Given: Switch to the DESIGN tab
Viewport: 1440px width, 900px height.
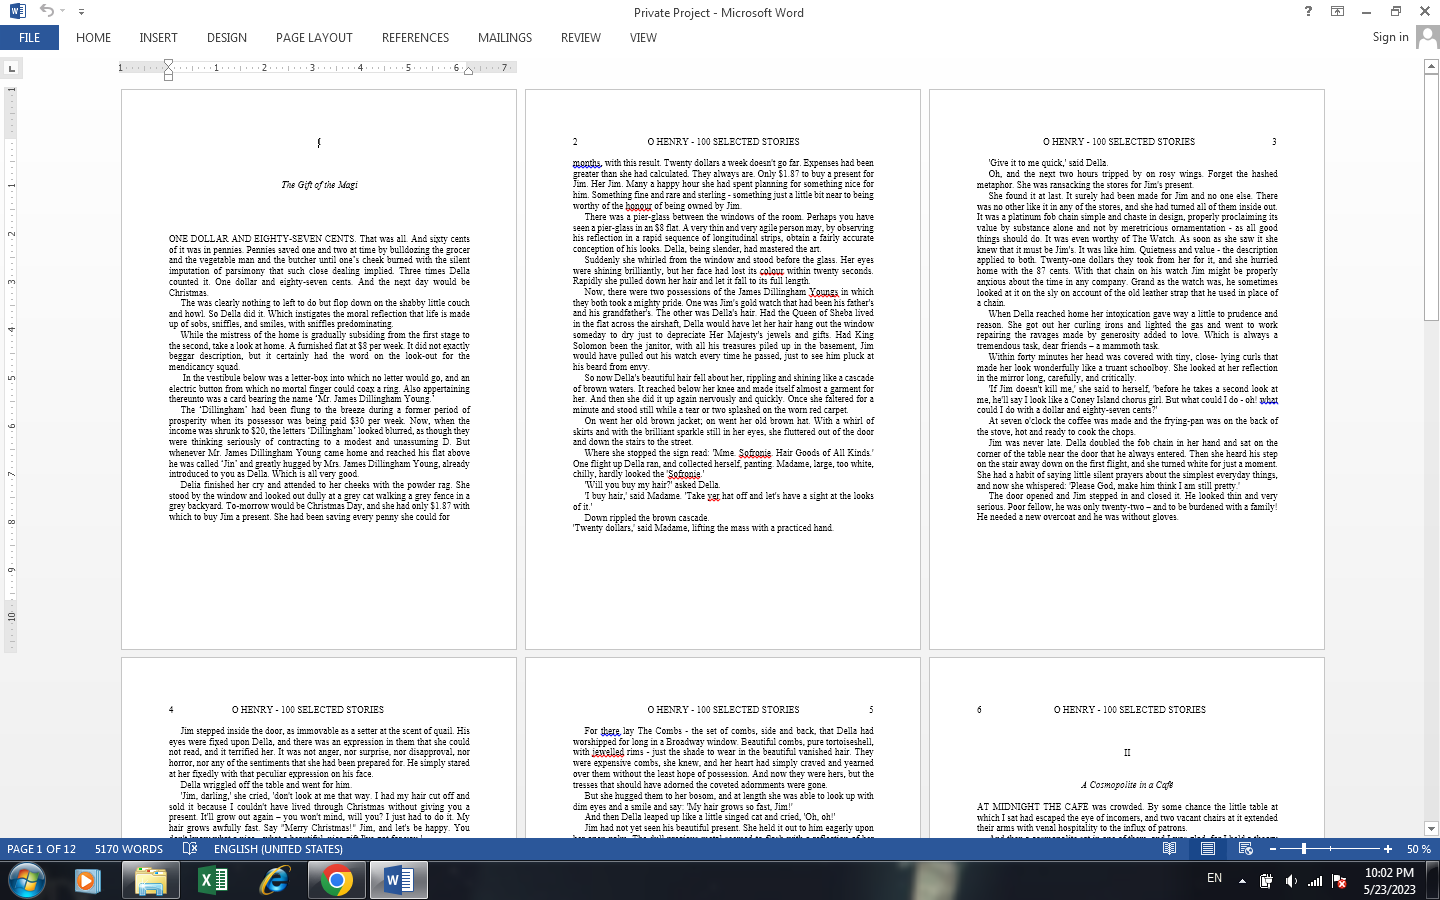Looking at the screenshot, I should pyautogui.click(x=227, y=38).
